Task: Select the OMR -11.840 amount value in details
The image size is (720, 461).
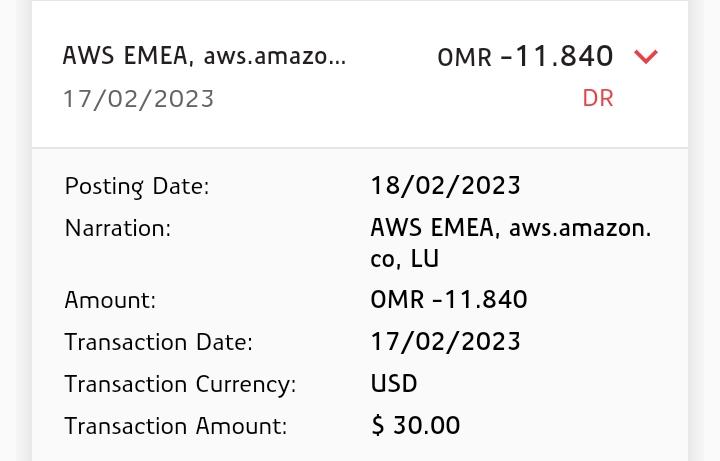Action: coord(448,300)
